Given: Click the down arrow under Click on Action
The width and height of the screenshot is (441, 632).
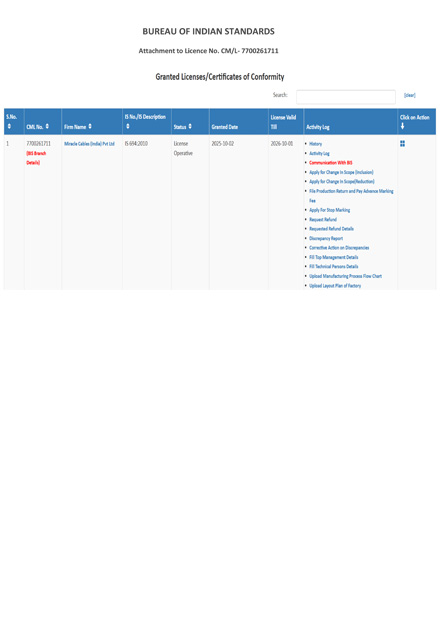Looking at the screenshot, I should (x=402, y=126).
